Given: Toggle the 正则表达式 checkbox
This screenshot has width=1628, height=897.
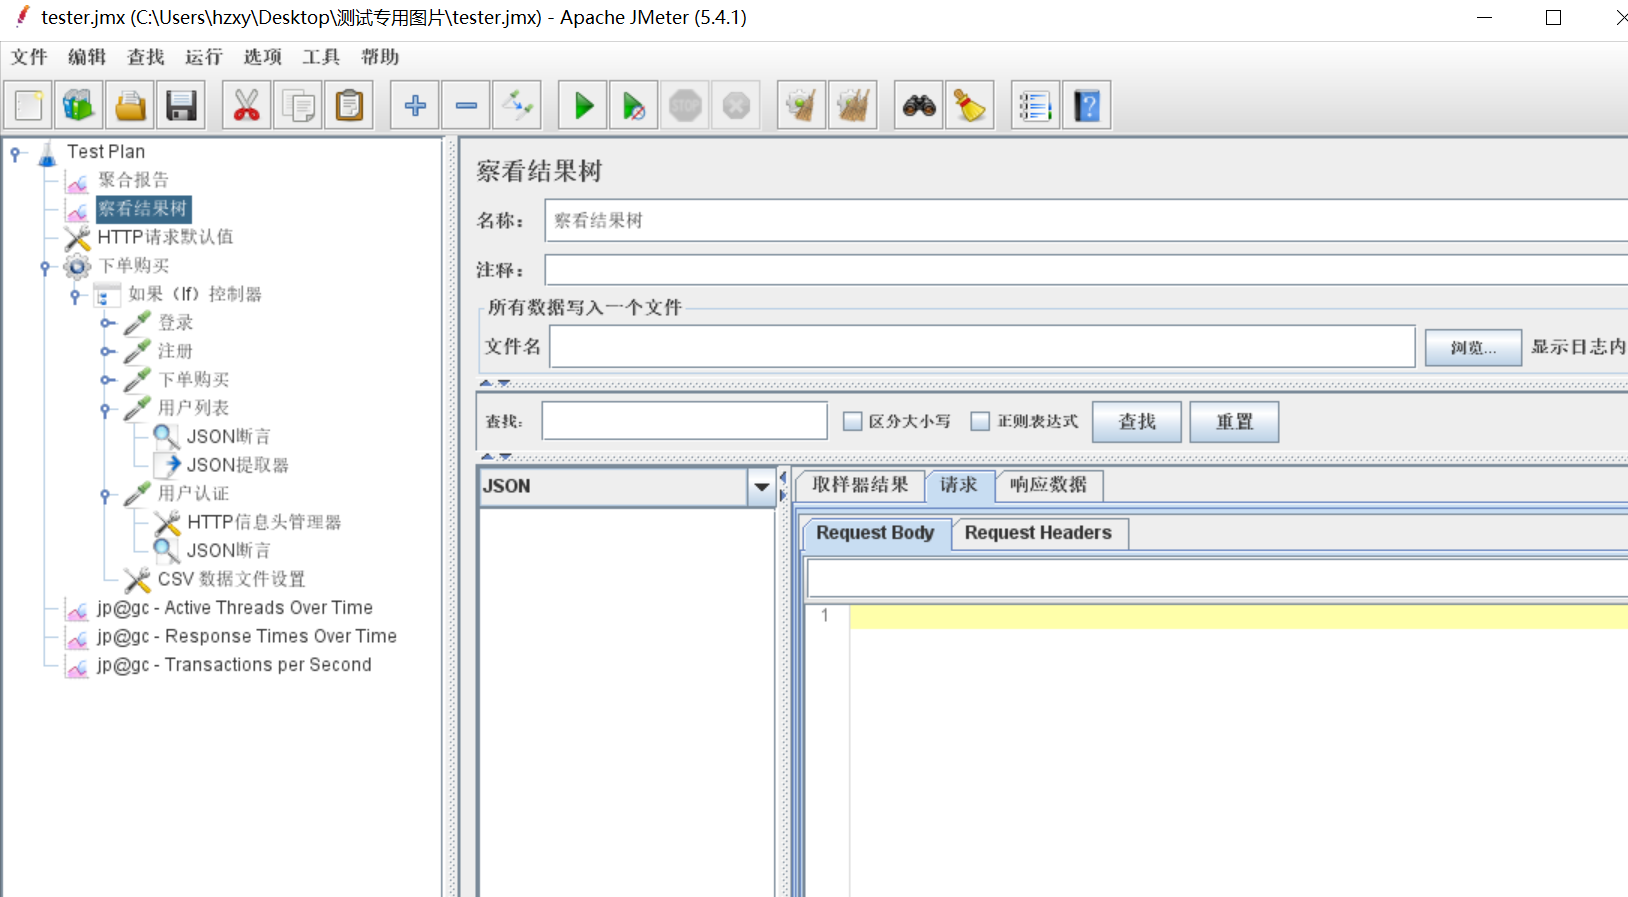Looking at the screenshot, I should point(980,421).
